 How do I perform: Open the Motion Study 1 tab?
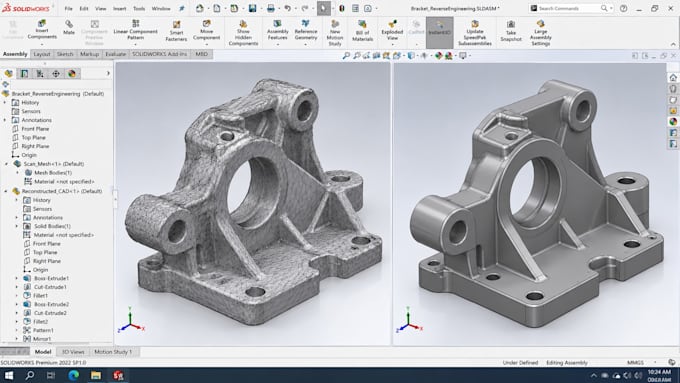coord(113,352)
